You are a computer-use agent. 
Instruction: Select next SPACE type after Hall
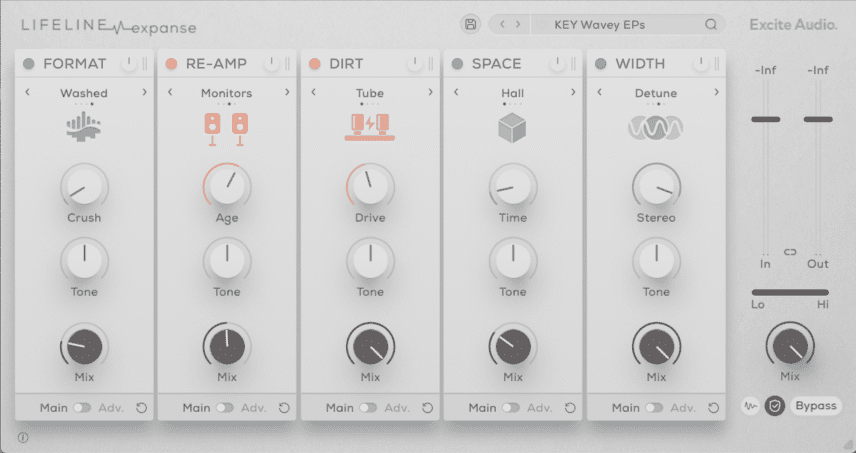pos(573,92)
